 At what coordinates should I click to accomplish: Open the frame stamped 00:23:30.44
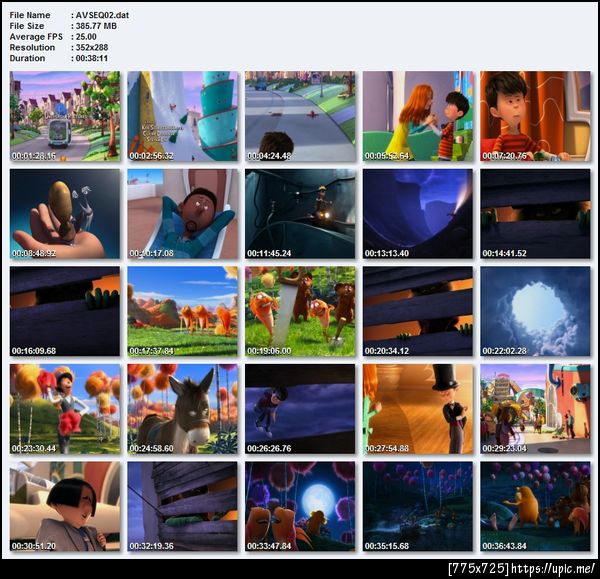65,409
